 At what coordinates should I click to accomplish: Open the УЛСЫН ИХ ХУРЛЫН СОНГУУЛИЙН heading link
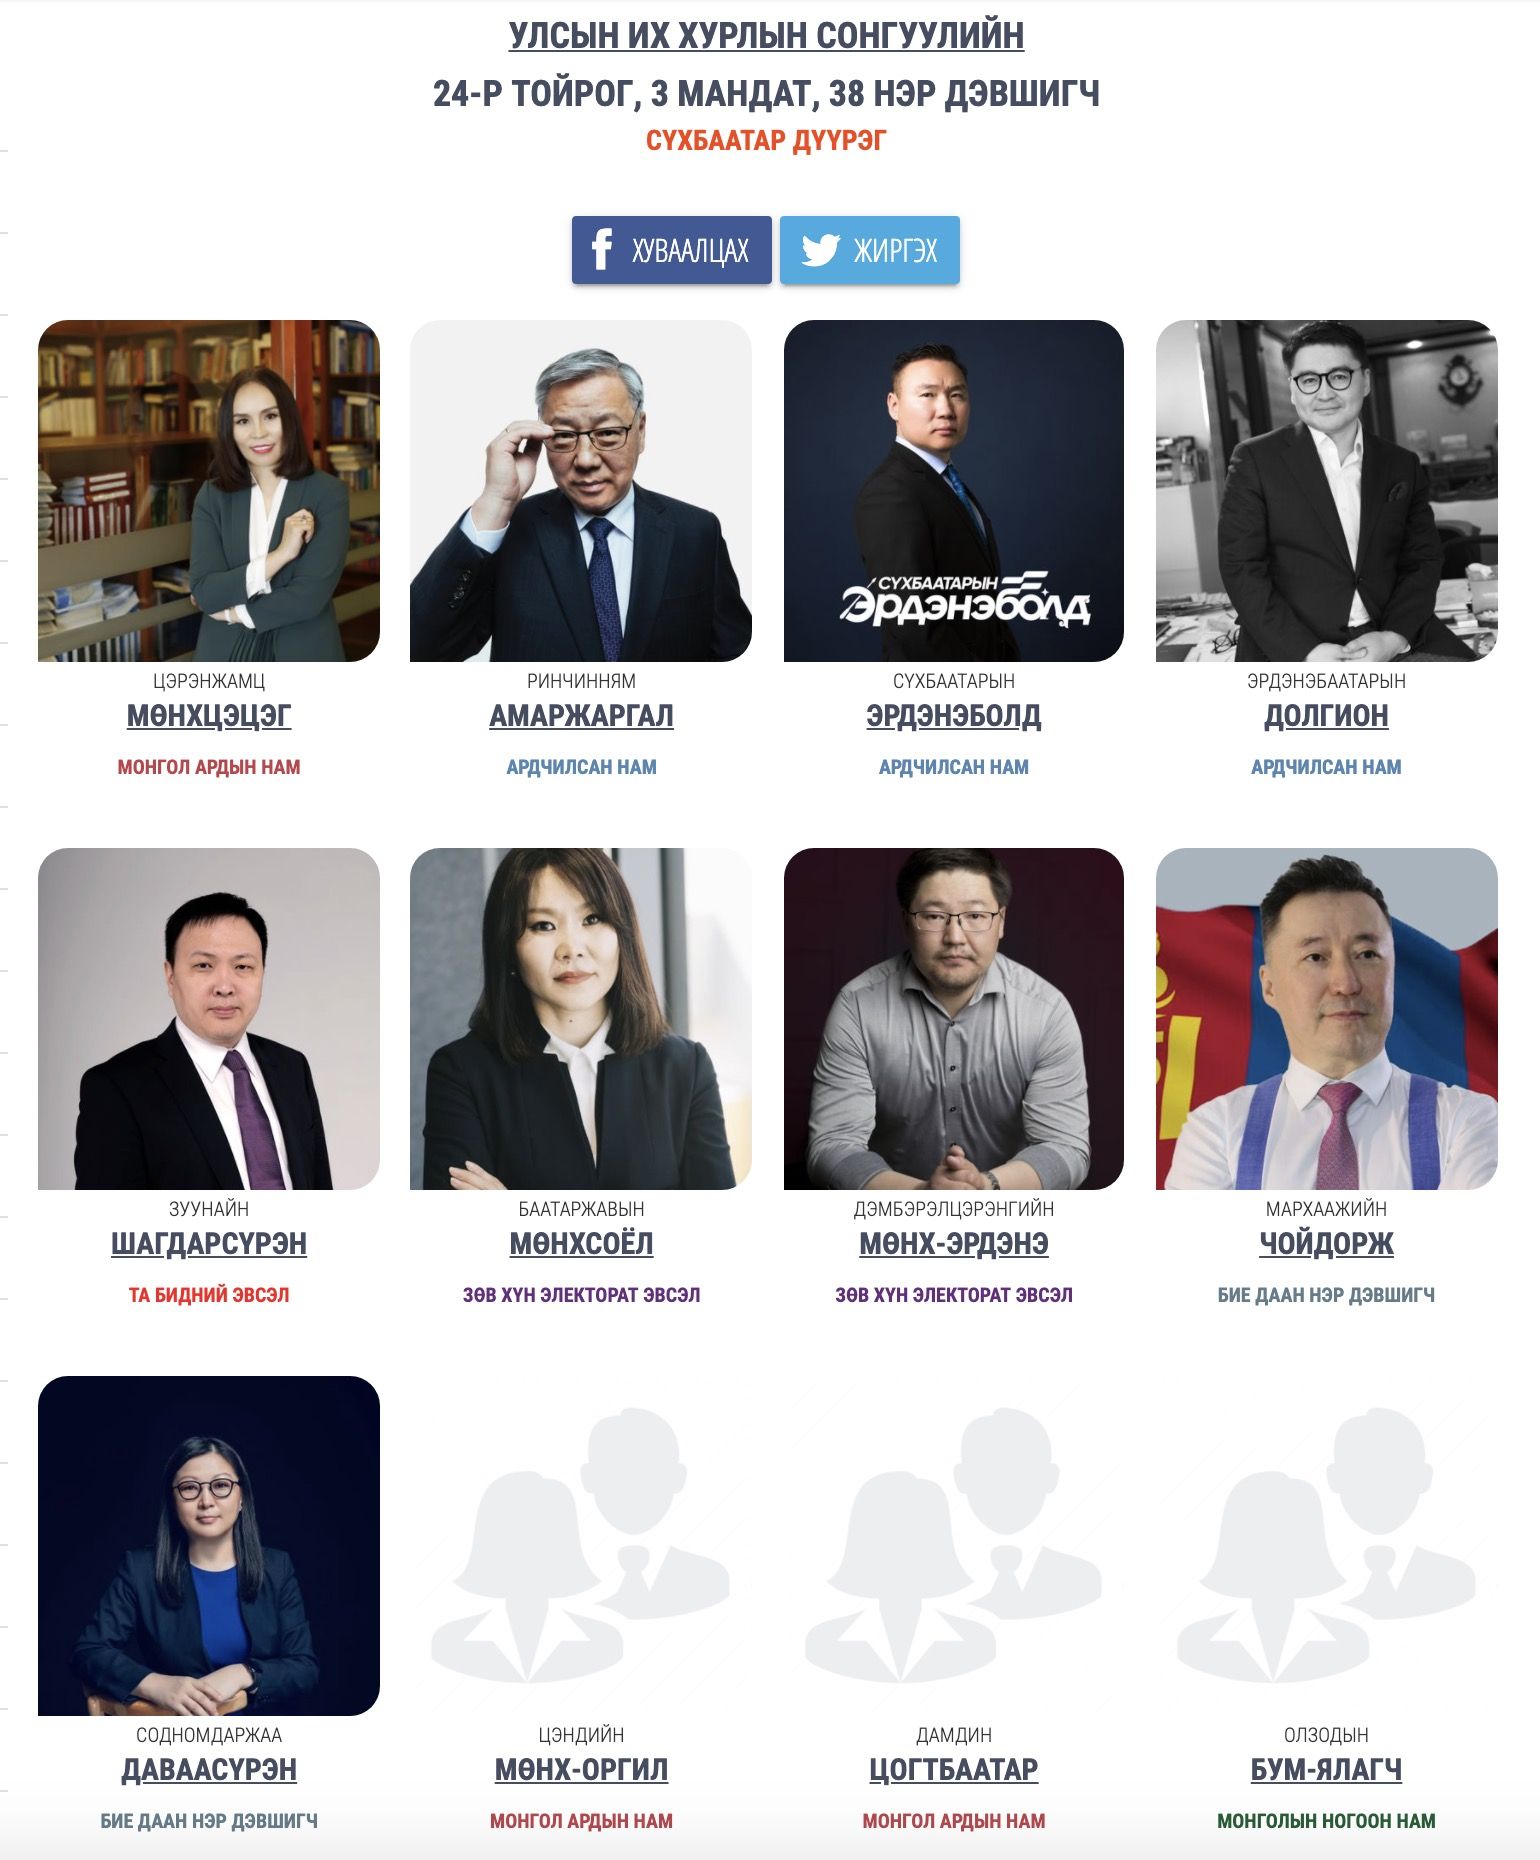pos(766,36)
